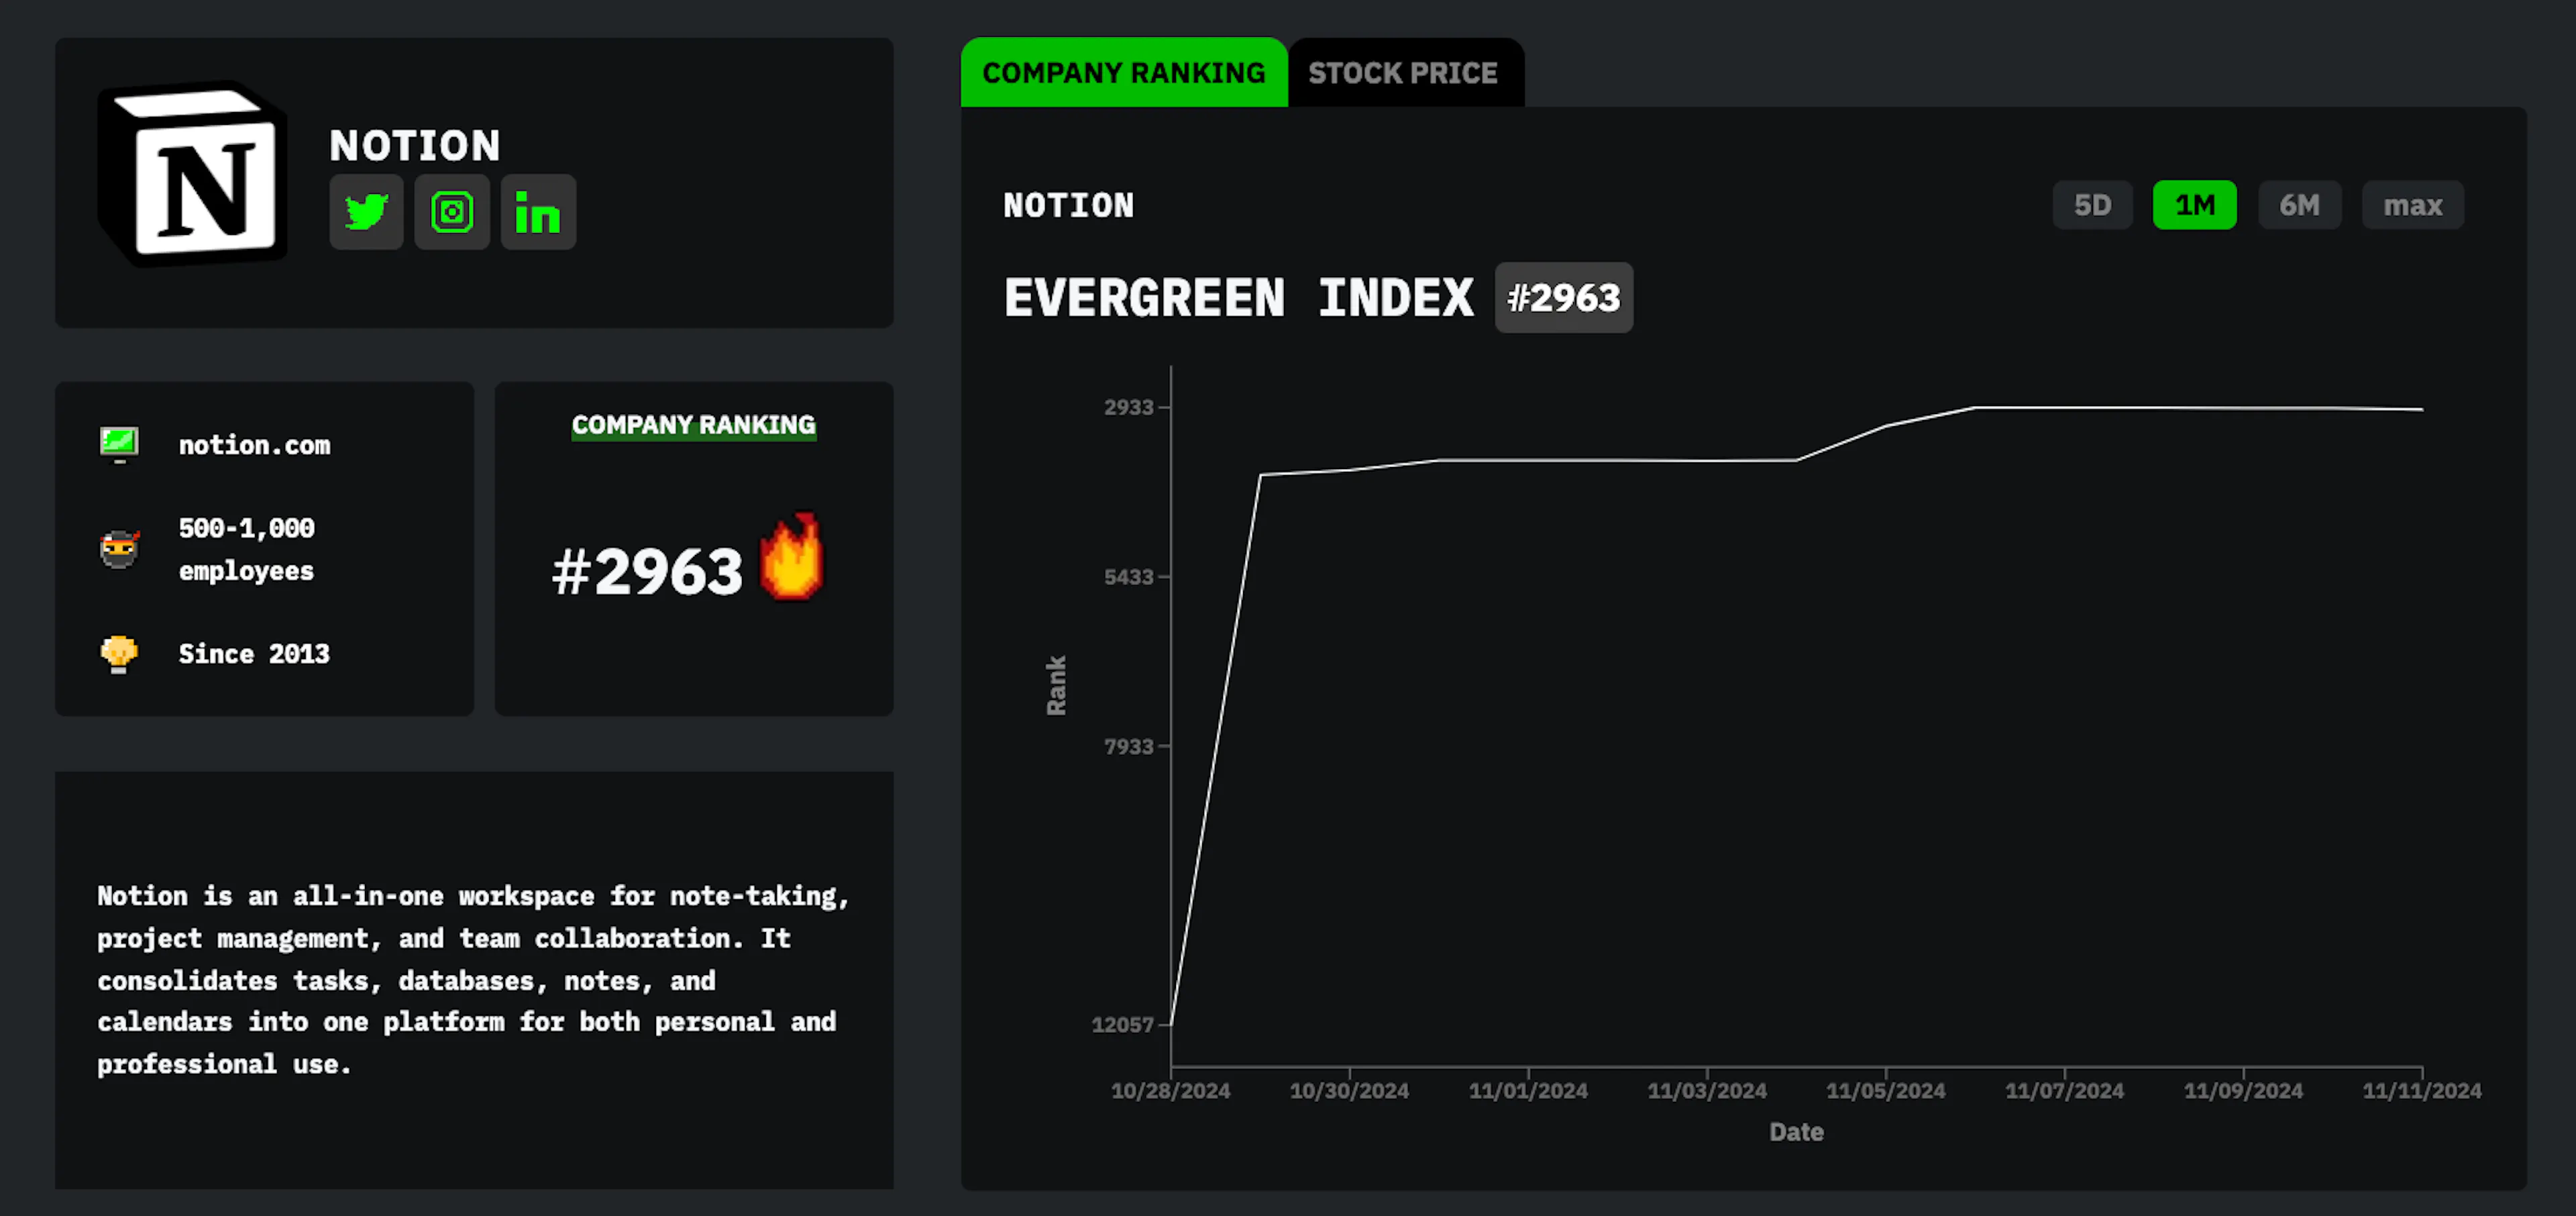Viewport: 2576px width, 1216px height.
Task: Click the Notion logo image
Action: (192, 173)
